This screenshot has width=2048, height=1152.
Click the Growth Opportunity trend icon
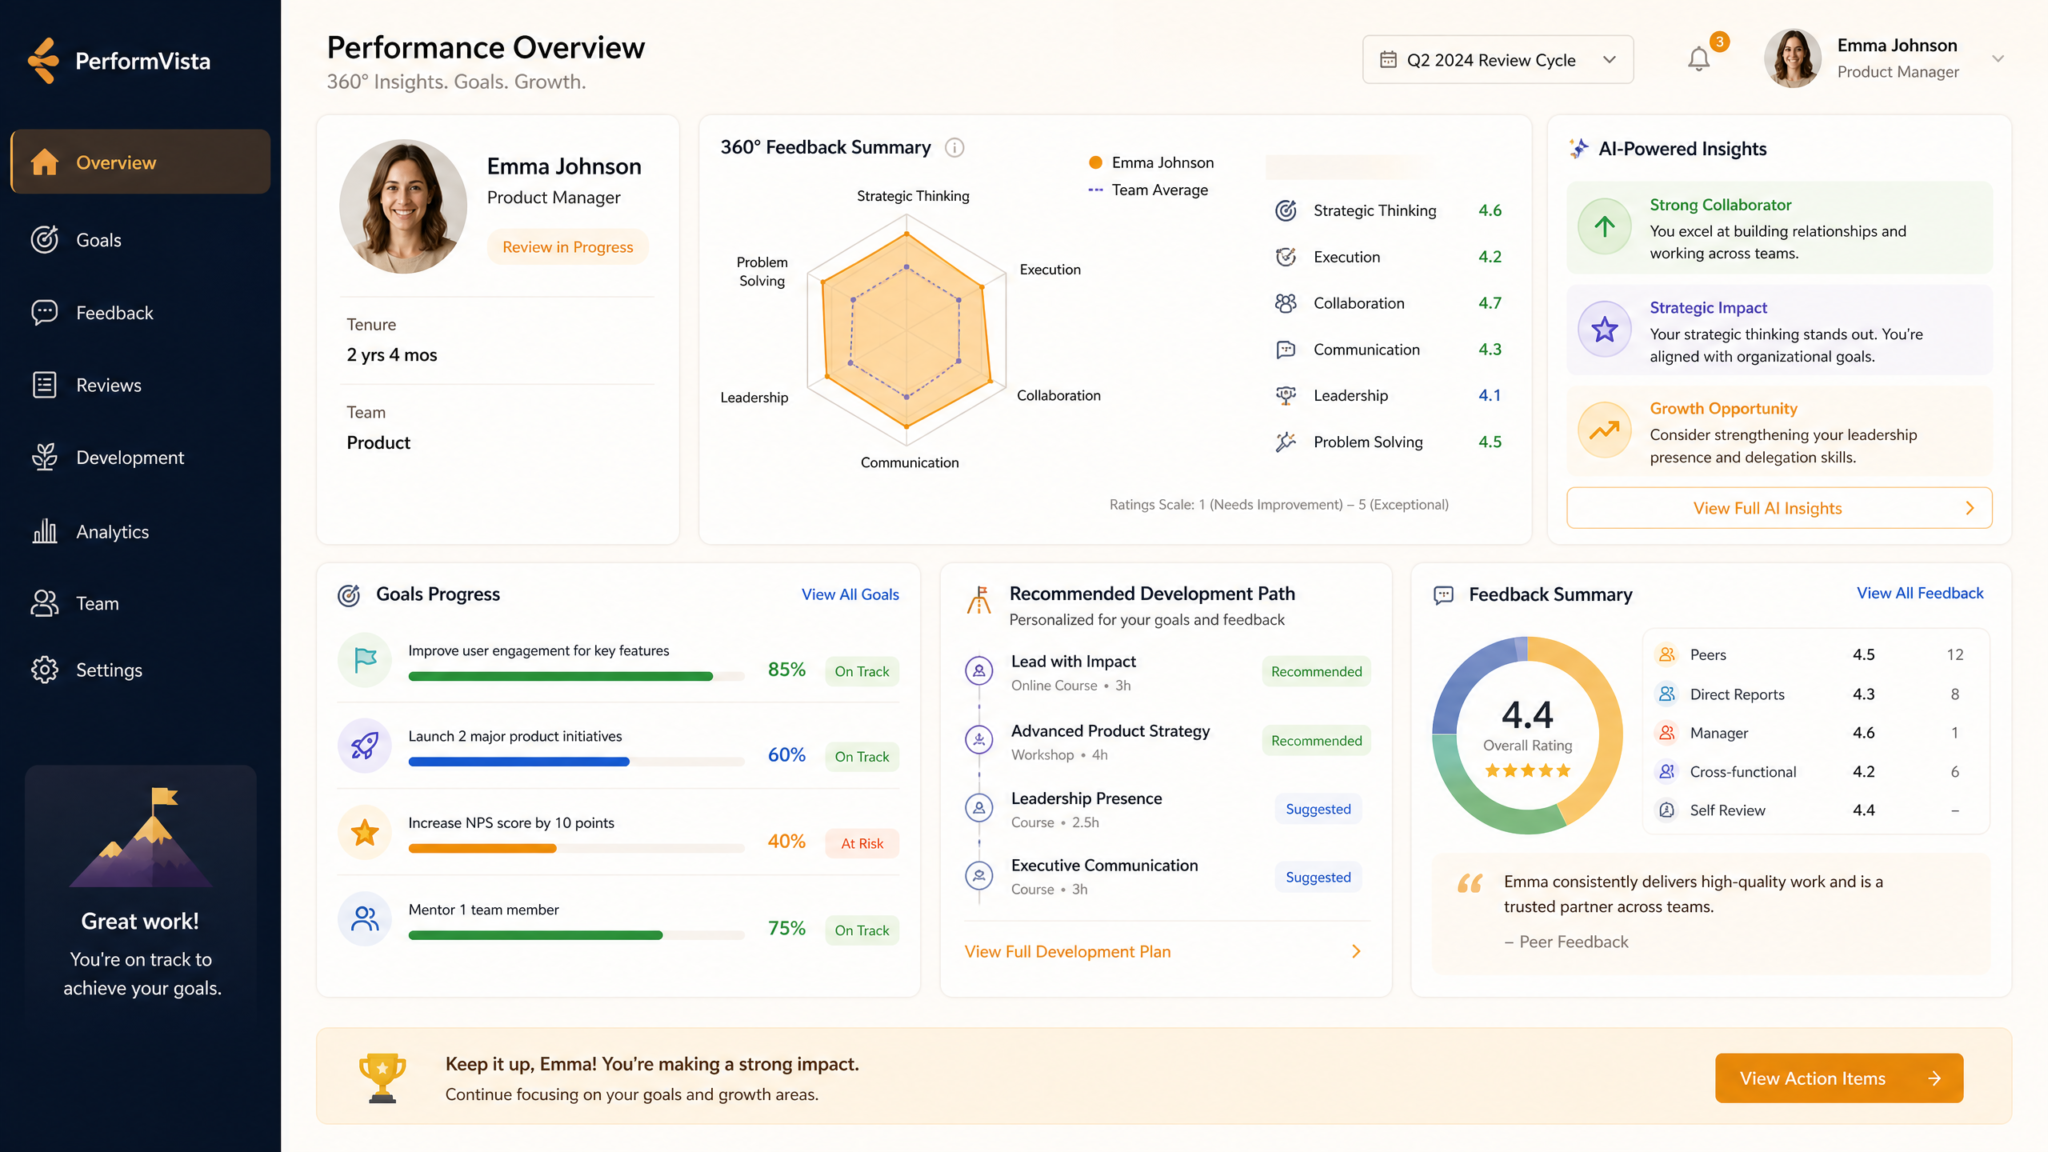1605,430
